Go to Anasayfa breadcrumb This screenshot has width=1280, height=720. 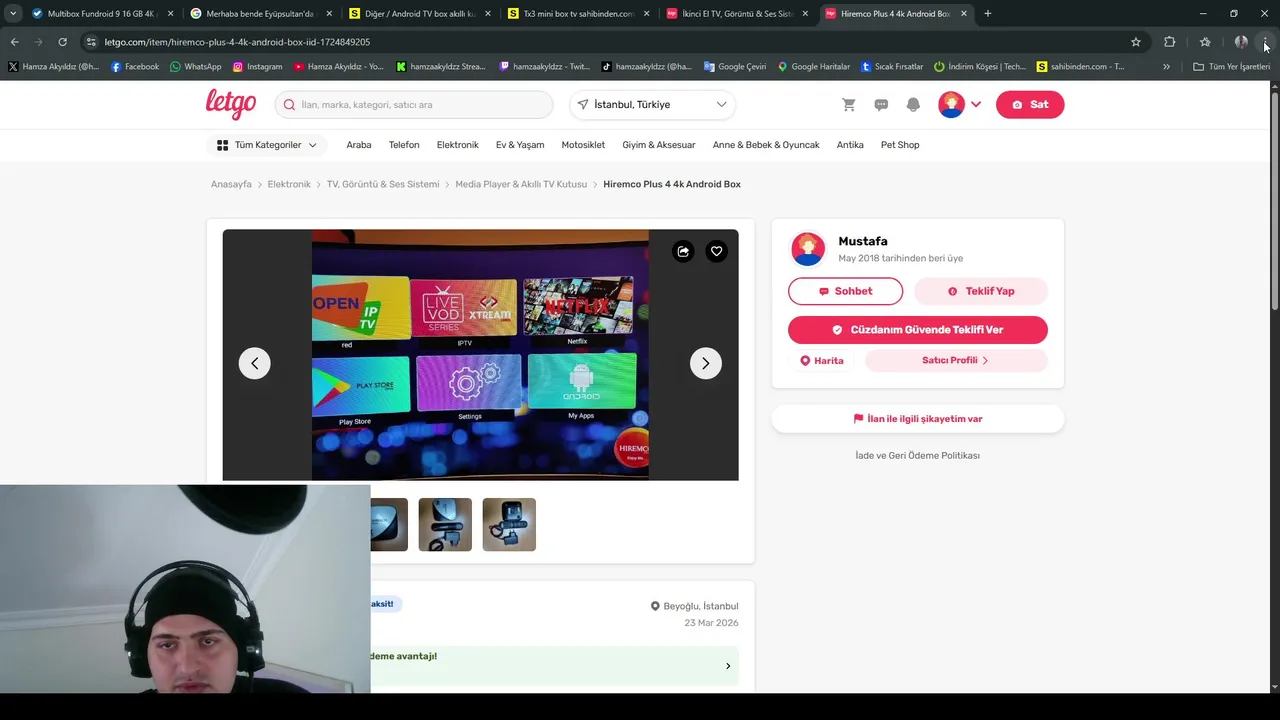(231, 184)
